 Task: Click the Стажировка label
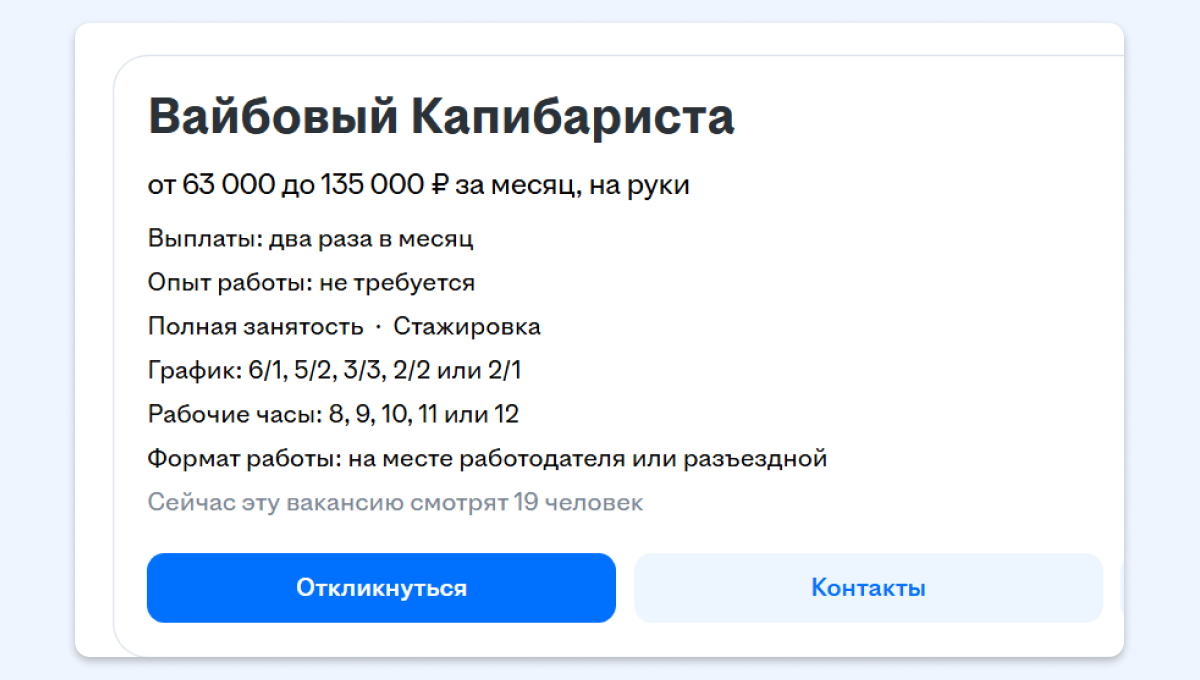[467, 327]
